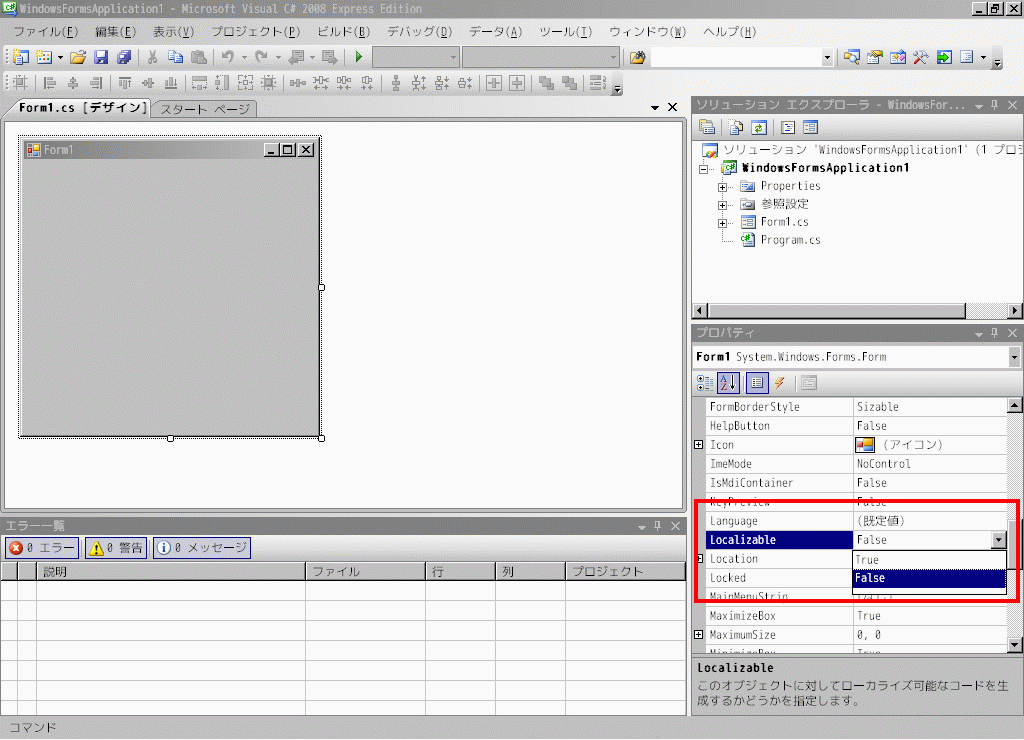The image size is (1024, 740).
Task: Click the New Project toolbar icon
Action: (x=21, y=57)
